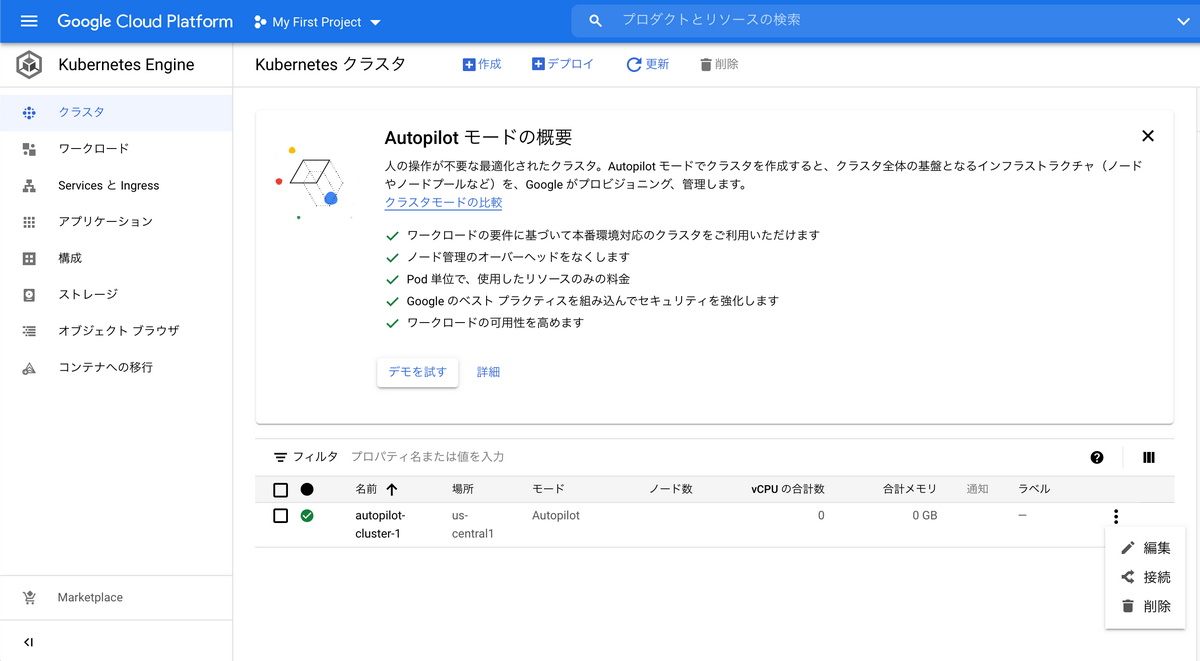Click the green status check for autopilot-cluster-1
1200x661 pixels.
pyautogui.click(x=307, y=516)
